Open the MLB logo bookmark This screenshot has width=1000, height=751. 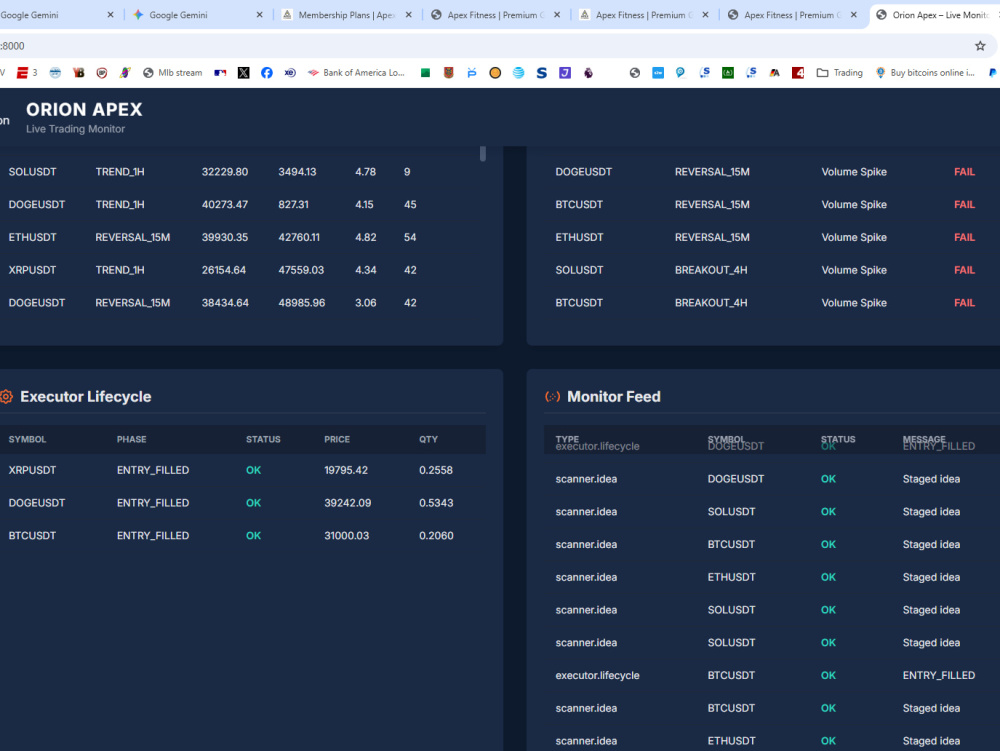(x=220, y=73)
